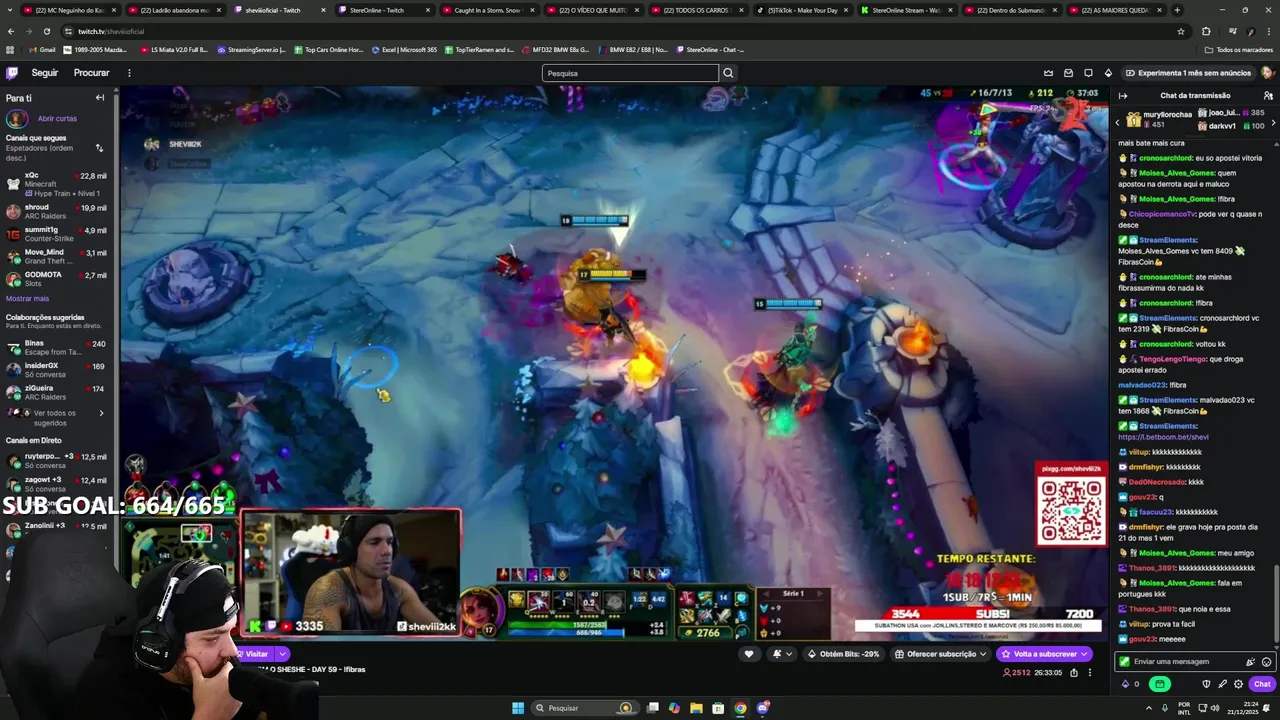The height and width of the screenshot is (720, 1280).
Task: Open the chat community users icon
Action: [1268, 96]
